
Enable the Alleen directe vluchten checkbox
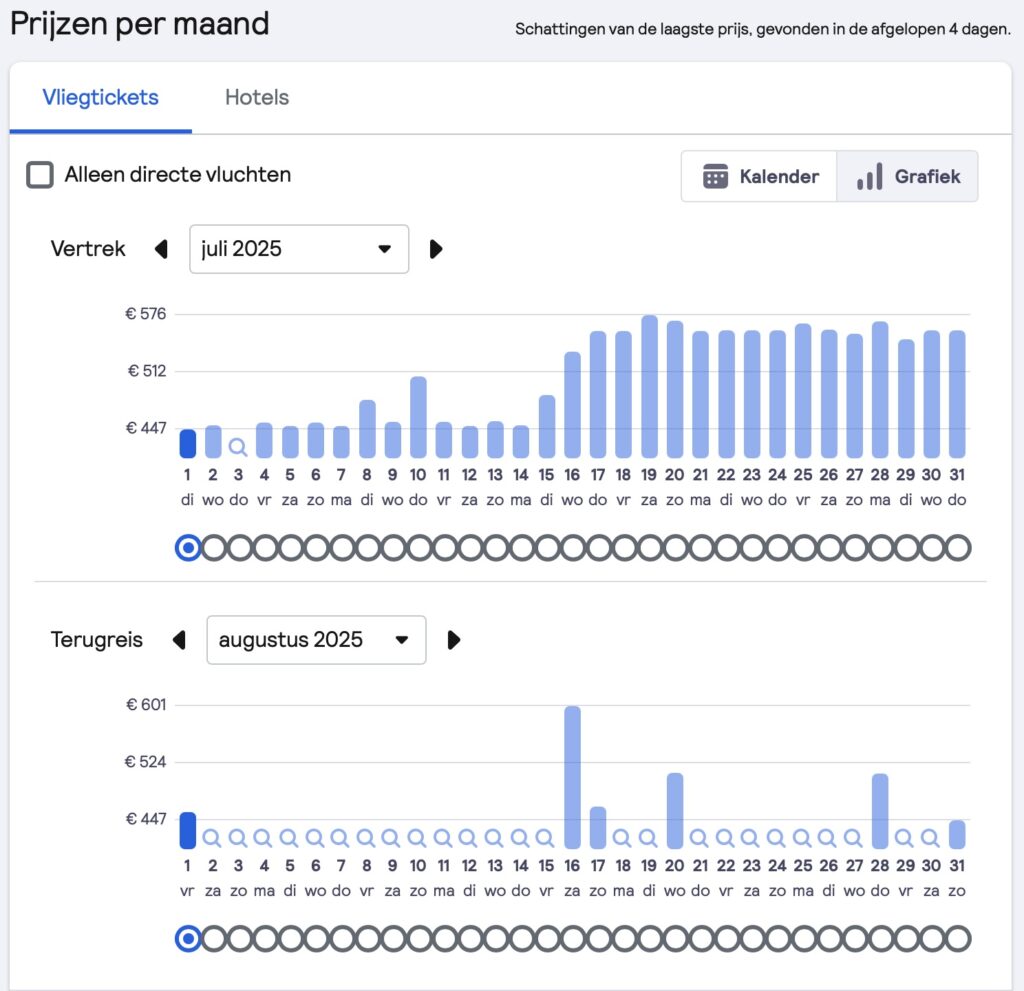tap(40, 175)
